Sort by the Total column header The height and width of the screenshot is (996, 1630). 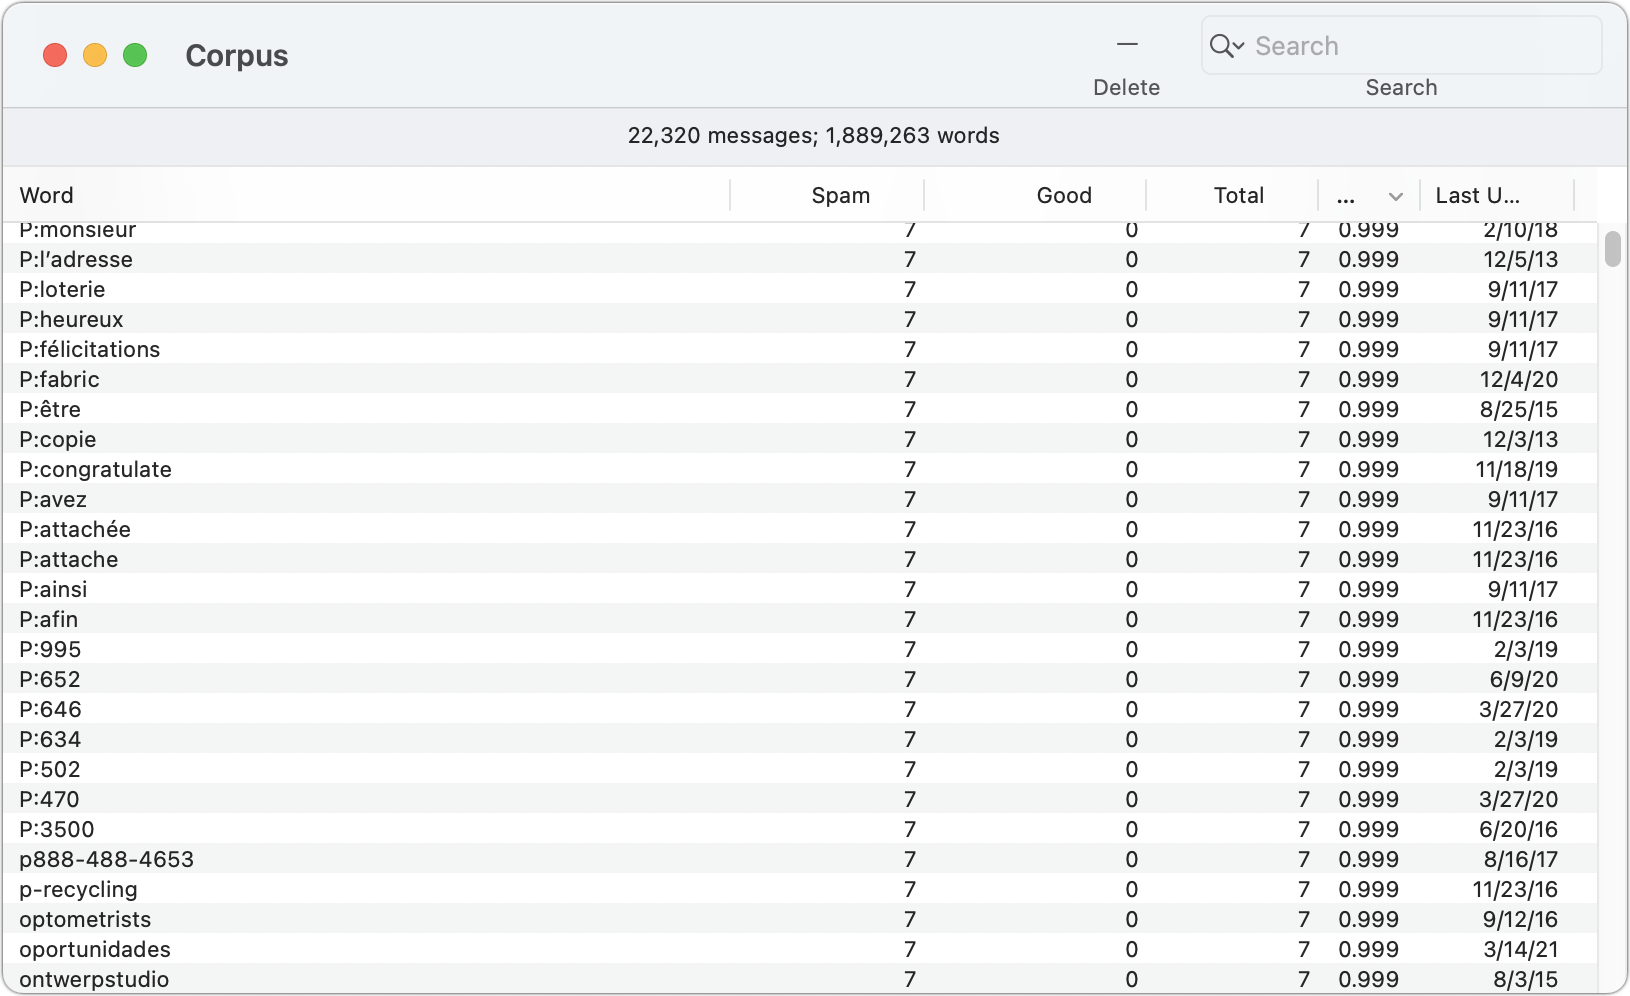click(1240, 195)
